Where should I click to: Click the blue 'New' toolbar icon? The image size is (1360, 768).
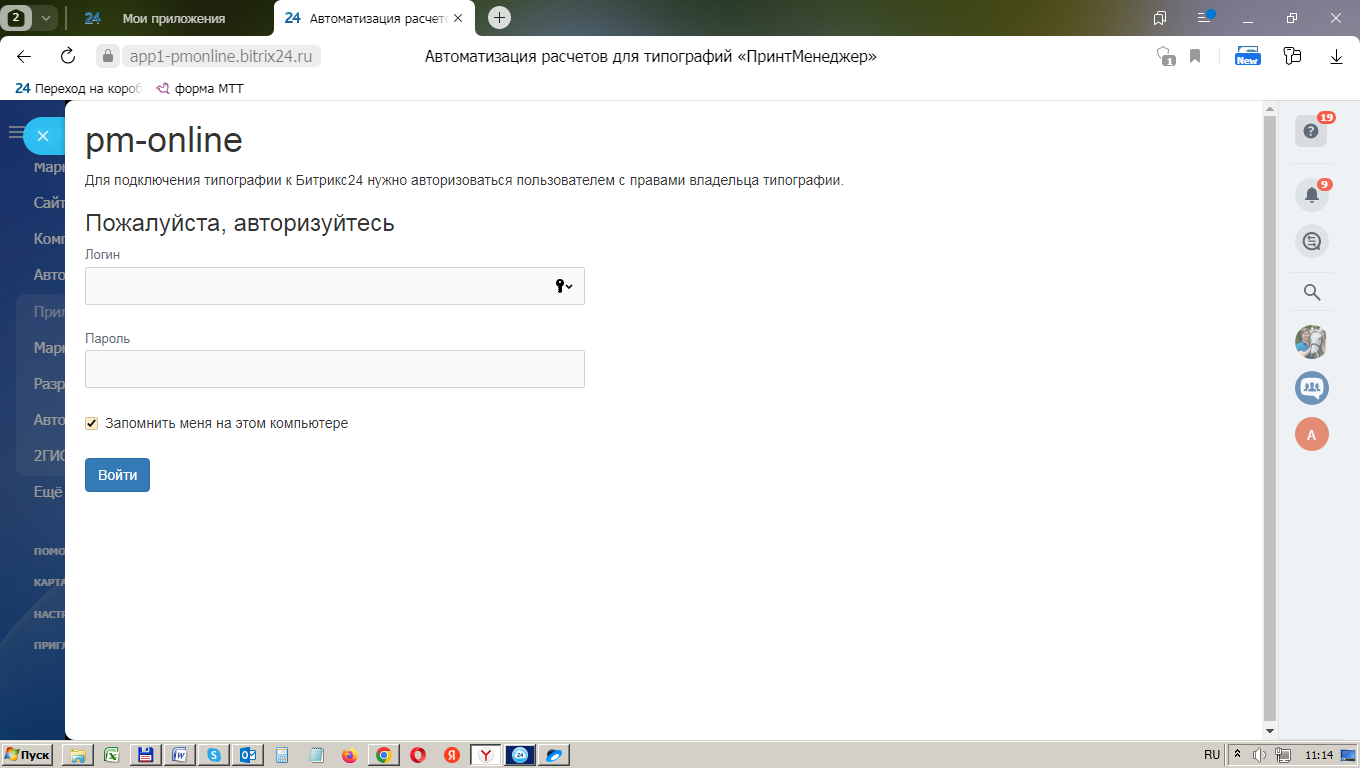pos(1248,56)
